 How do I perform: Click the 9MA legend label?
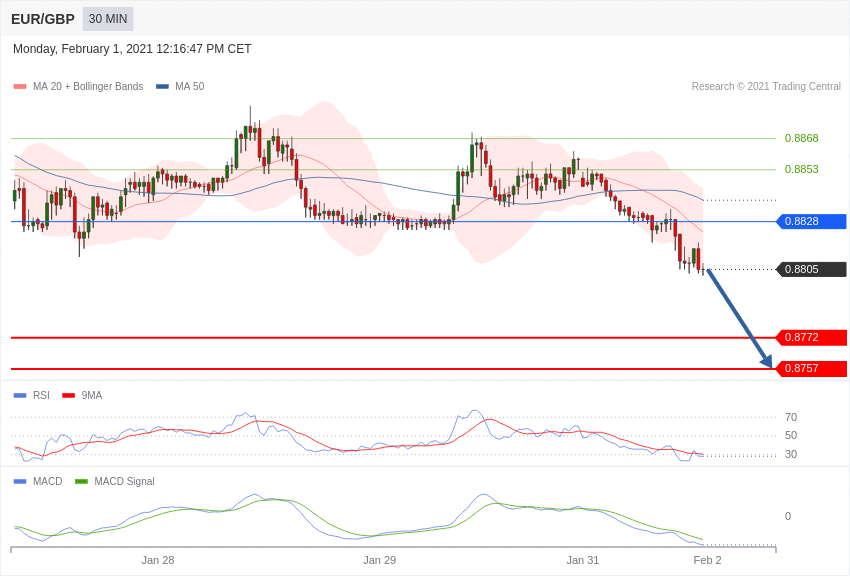(92, 395)
